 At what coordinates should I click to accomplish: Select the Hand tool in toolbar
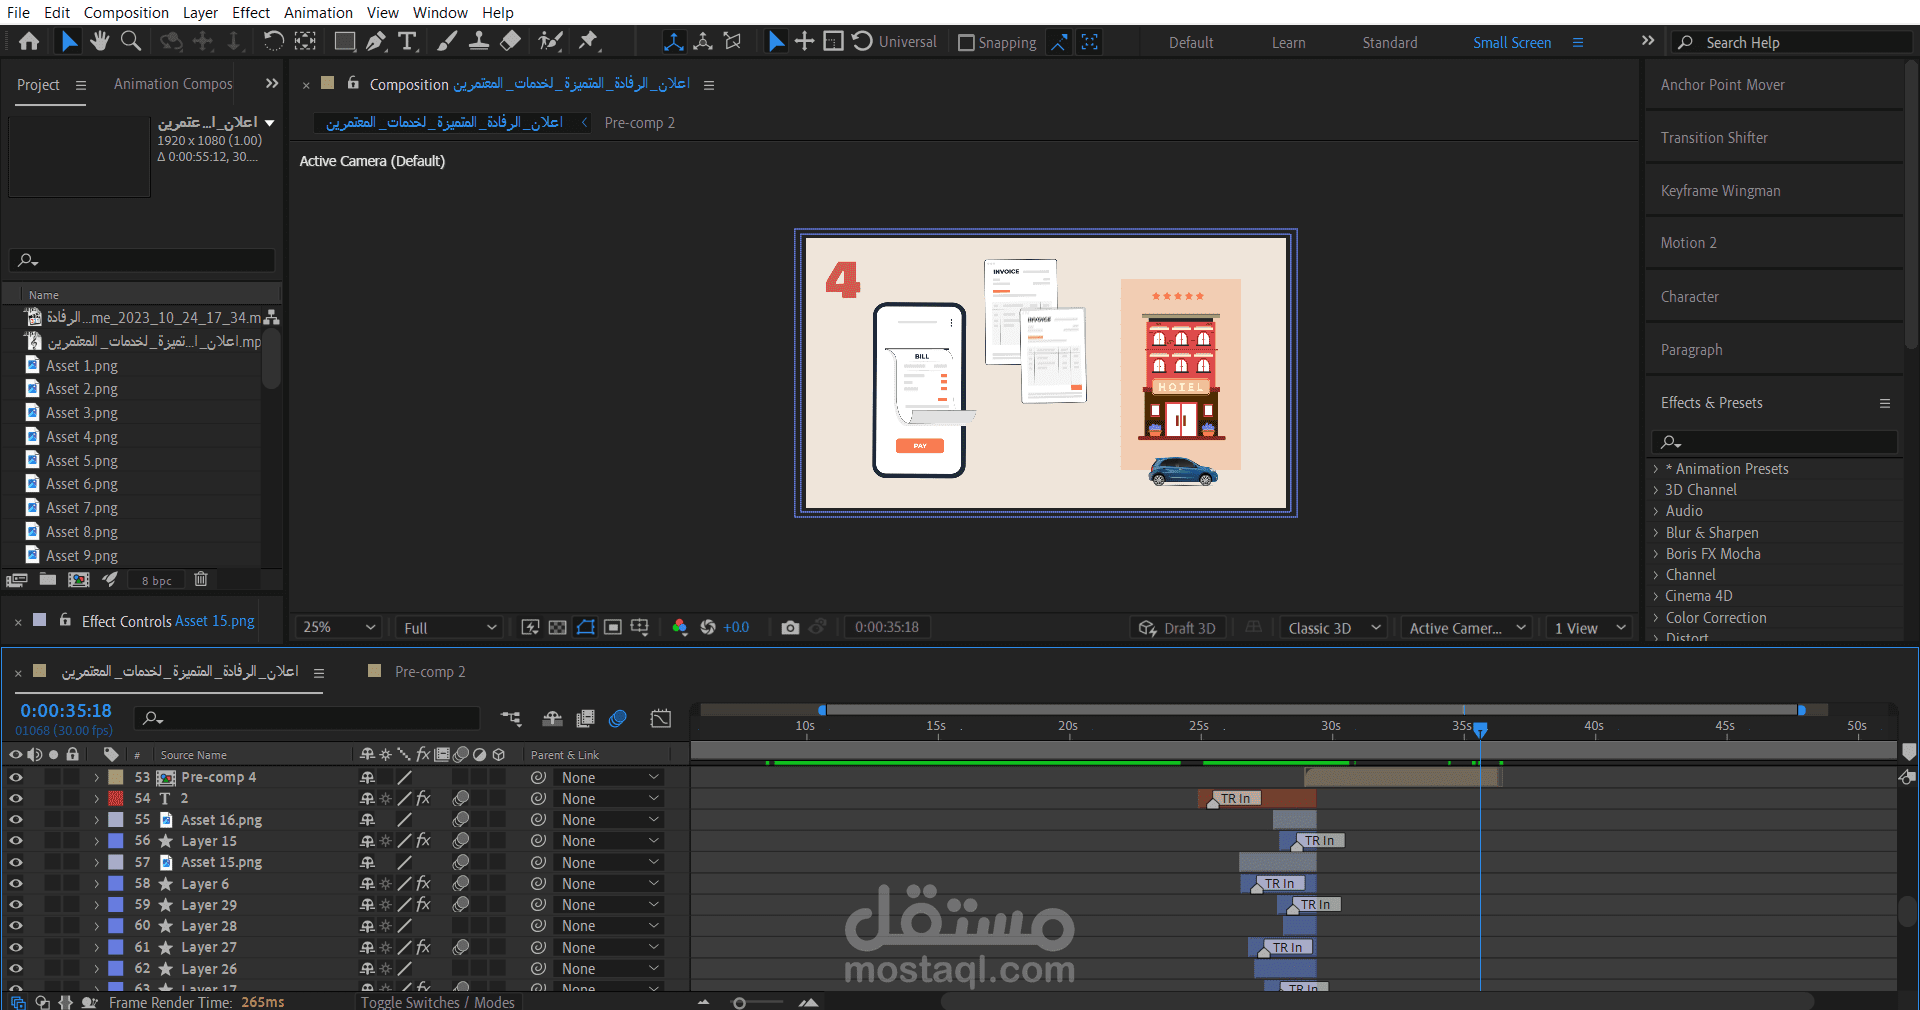pyautogui.click(x=99, y=41)
